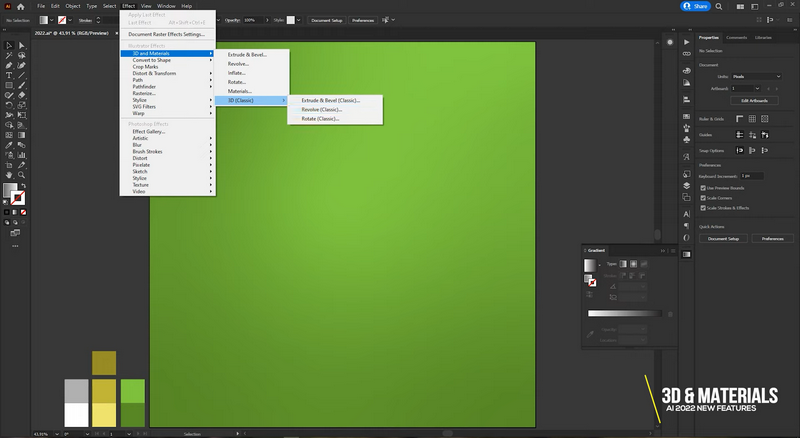Viewport: 800px width, 438px height.
Task: Open the Actions panel play icon
Action: click(687, 42)
